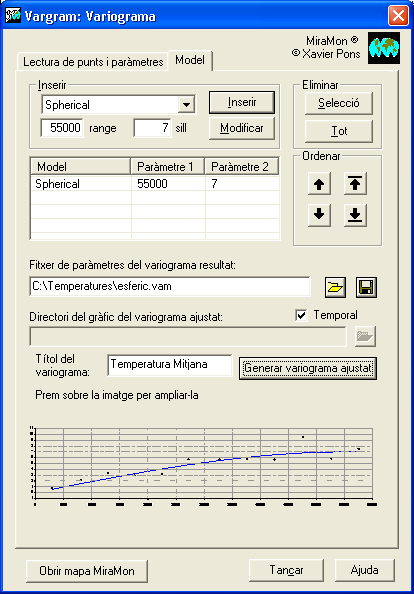Screen dimensions: 414x594
Task: Click the Inserir button
Action: [242, 102]
